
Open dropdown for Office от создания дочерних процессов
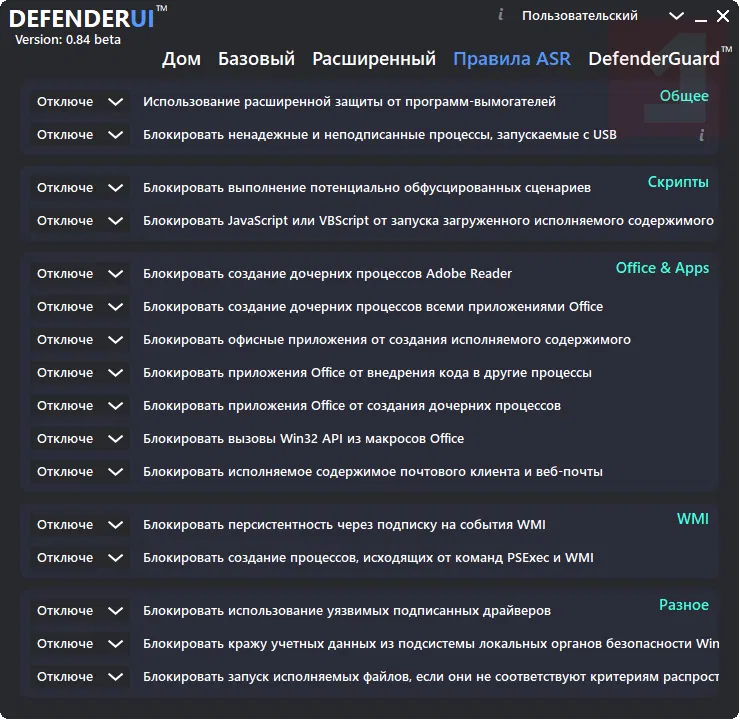point(80,406)
